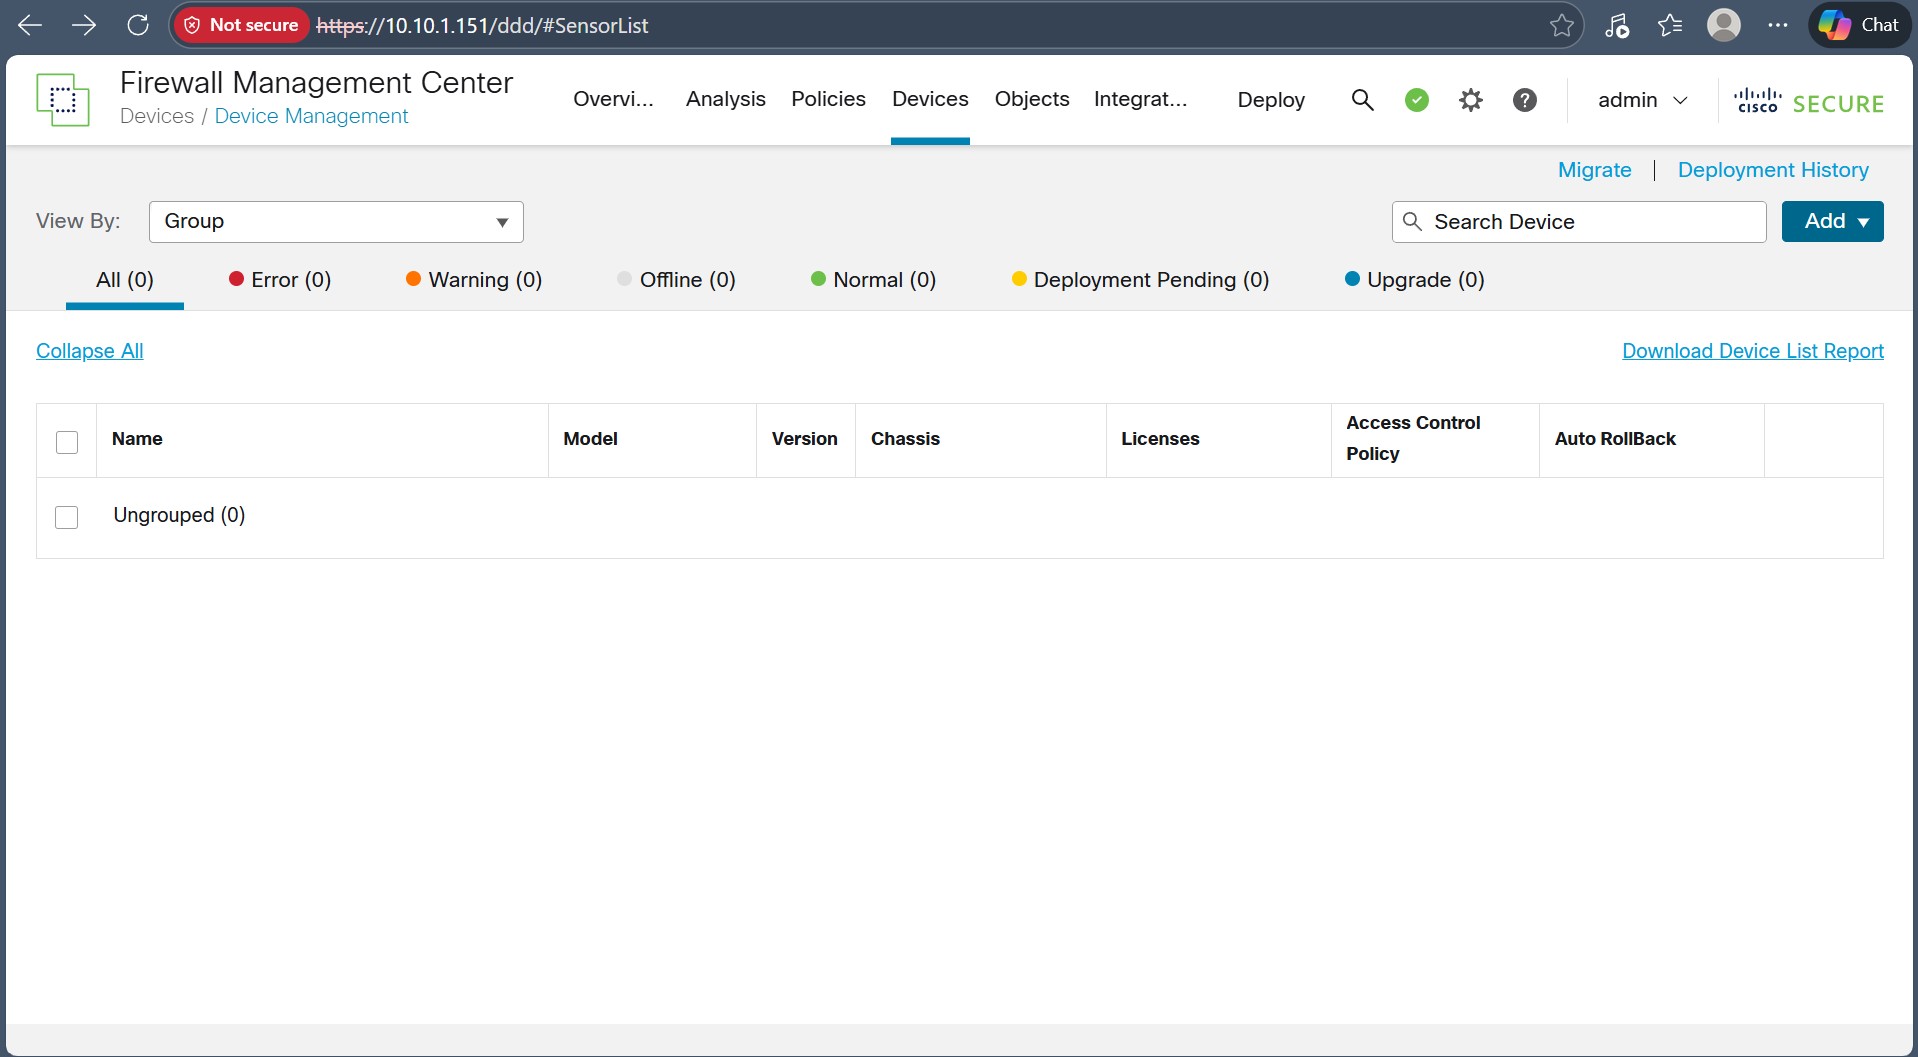Viewport: 1918px width, 1057px height.
Task: Check the Ungrouped (0) row checkbox
Action: click(x=67, y=517)
